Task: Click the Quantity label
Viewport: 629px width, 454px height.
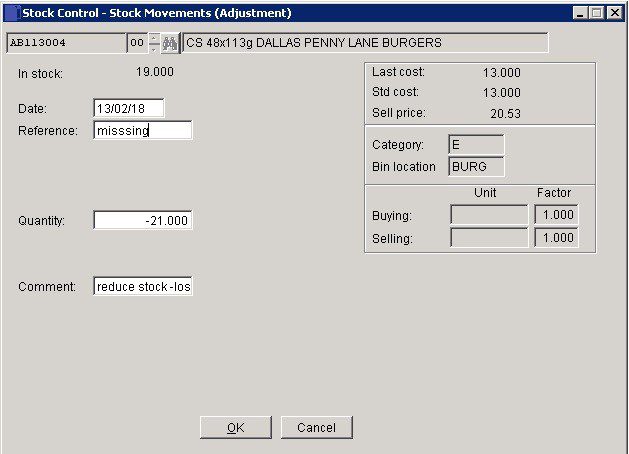Action: click(x=41, y=221)
